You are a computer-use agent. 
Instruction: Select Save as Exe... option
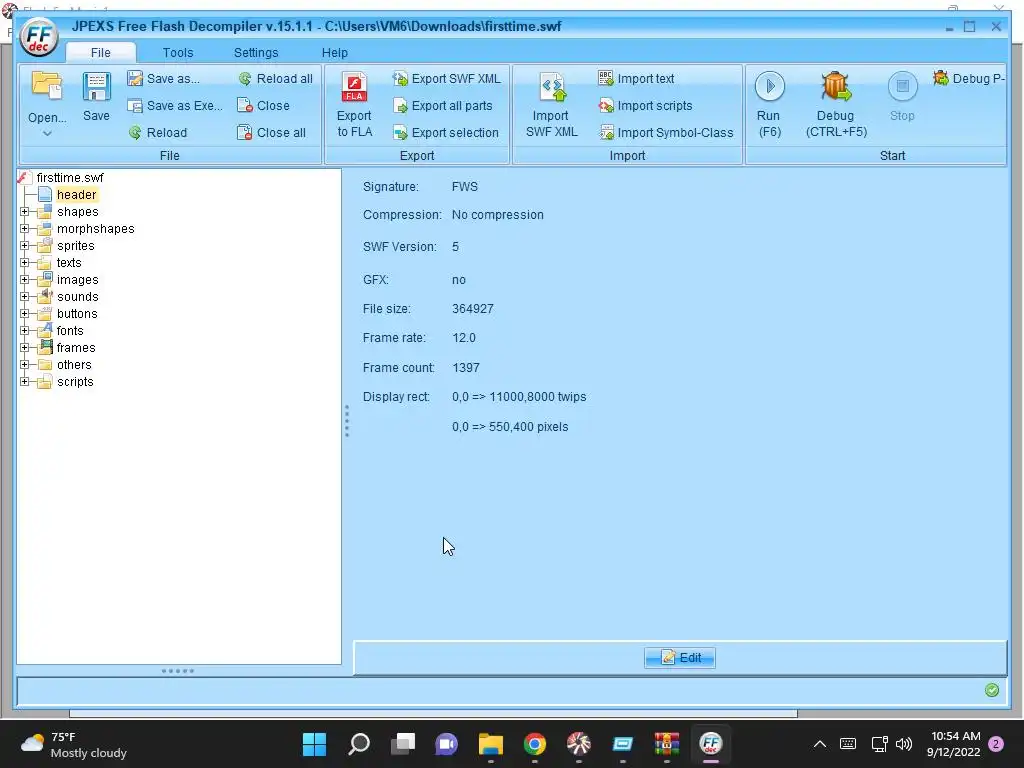pos(175,106)
